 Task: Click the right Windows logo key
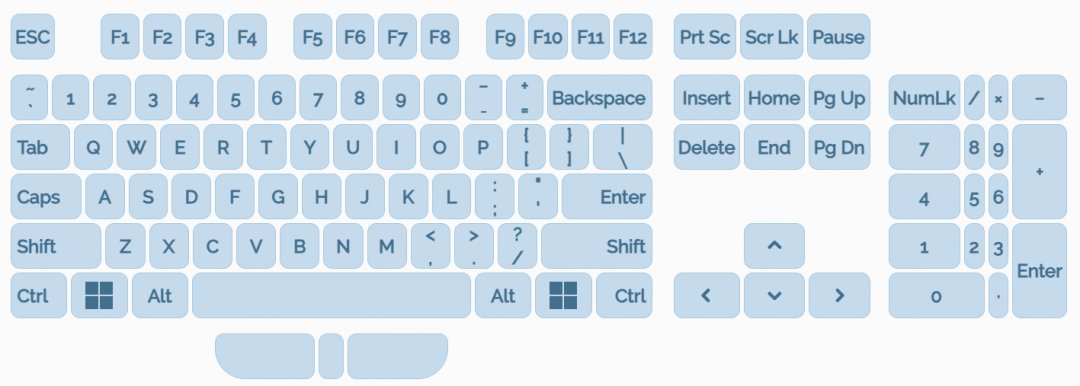(x=563, y=296)
